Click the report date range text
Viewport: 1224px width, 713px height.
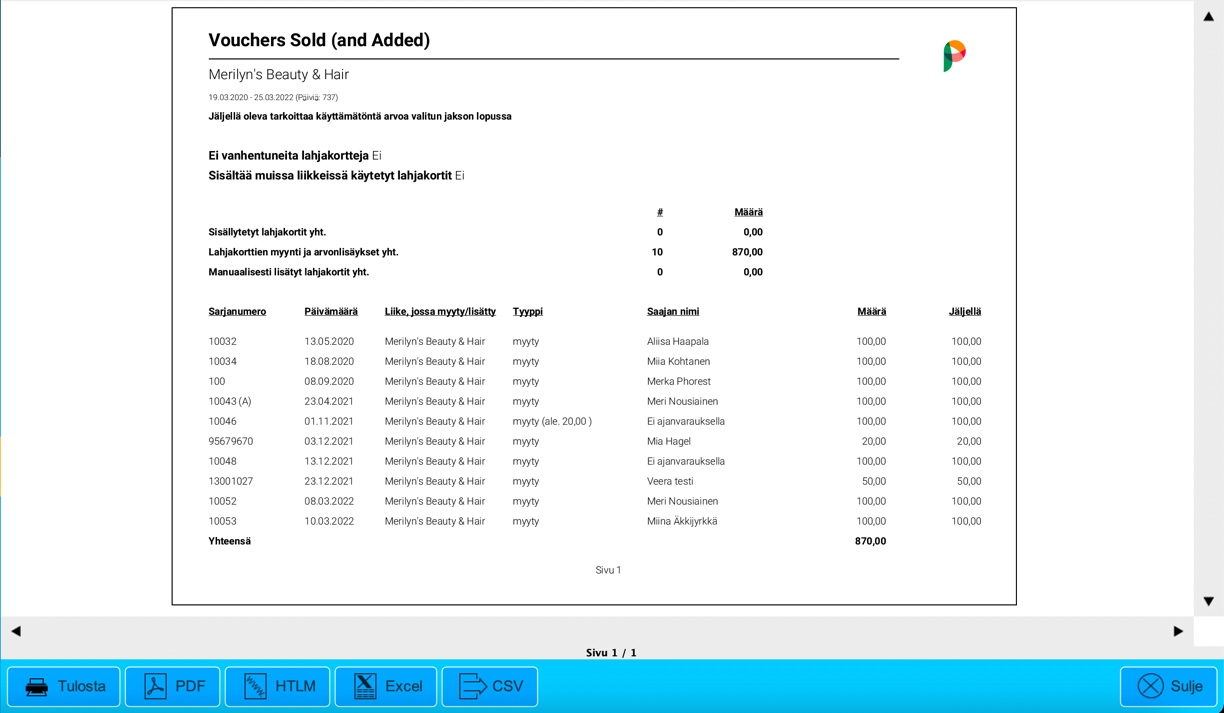pyautogui.click(x=273, y=98)
